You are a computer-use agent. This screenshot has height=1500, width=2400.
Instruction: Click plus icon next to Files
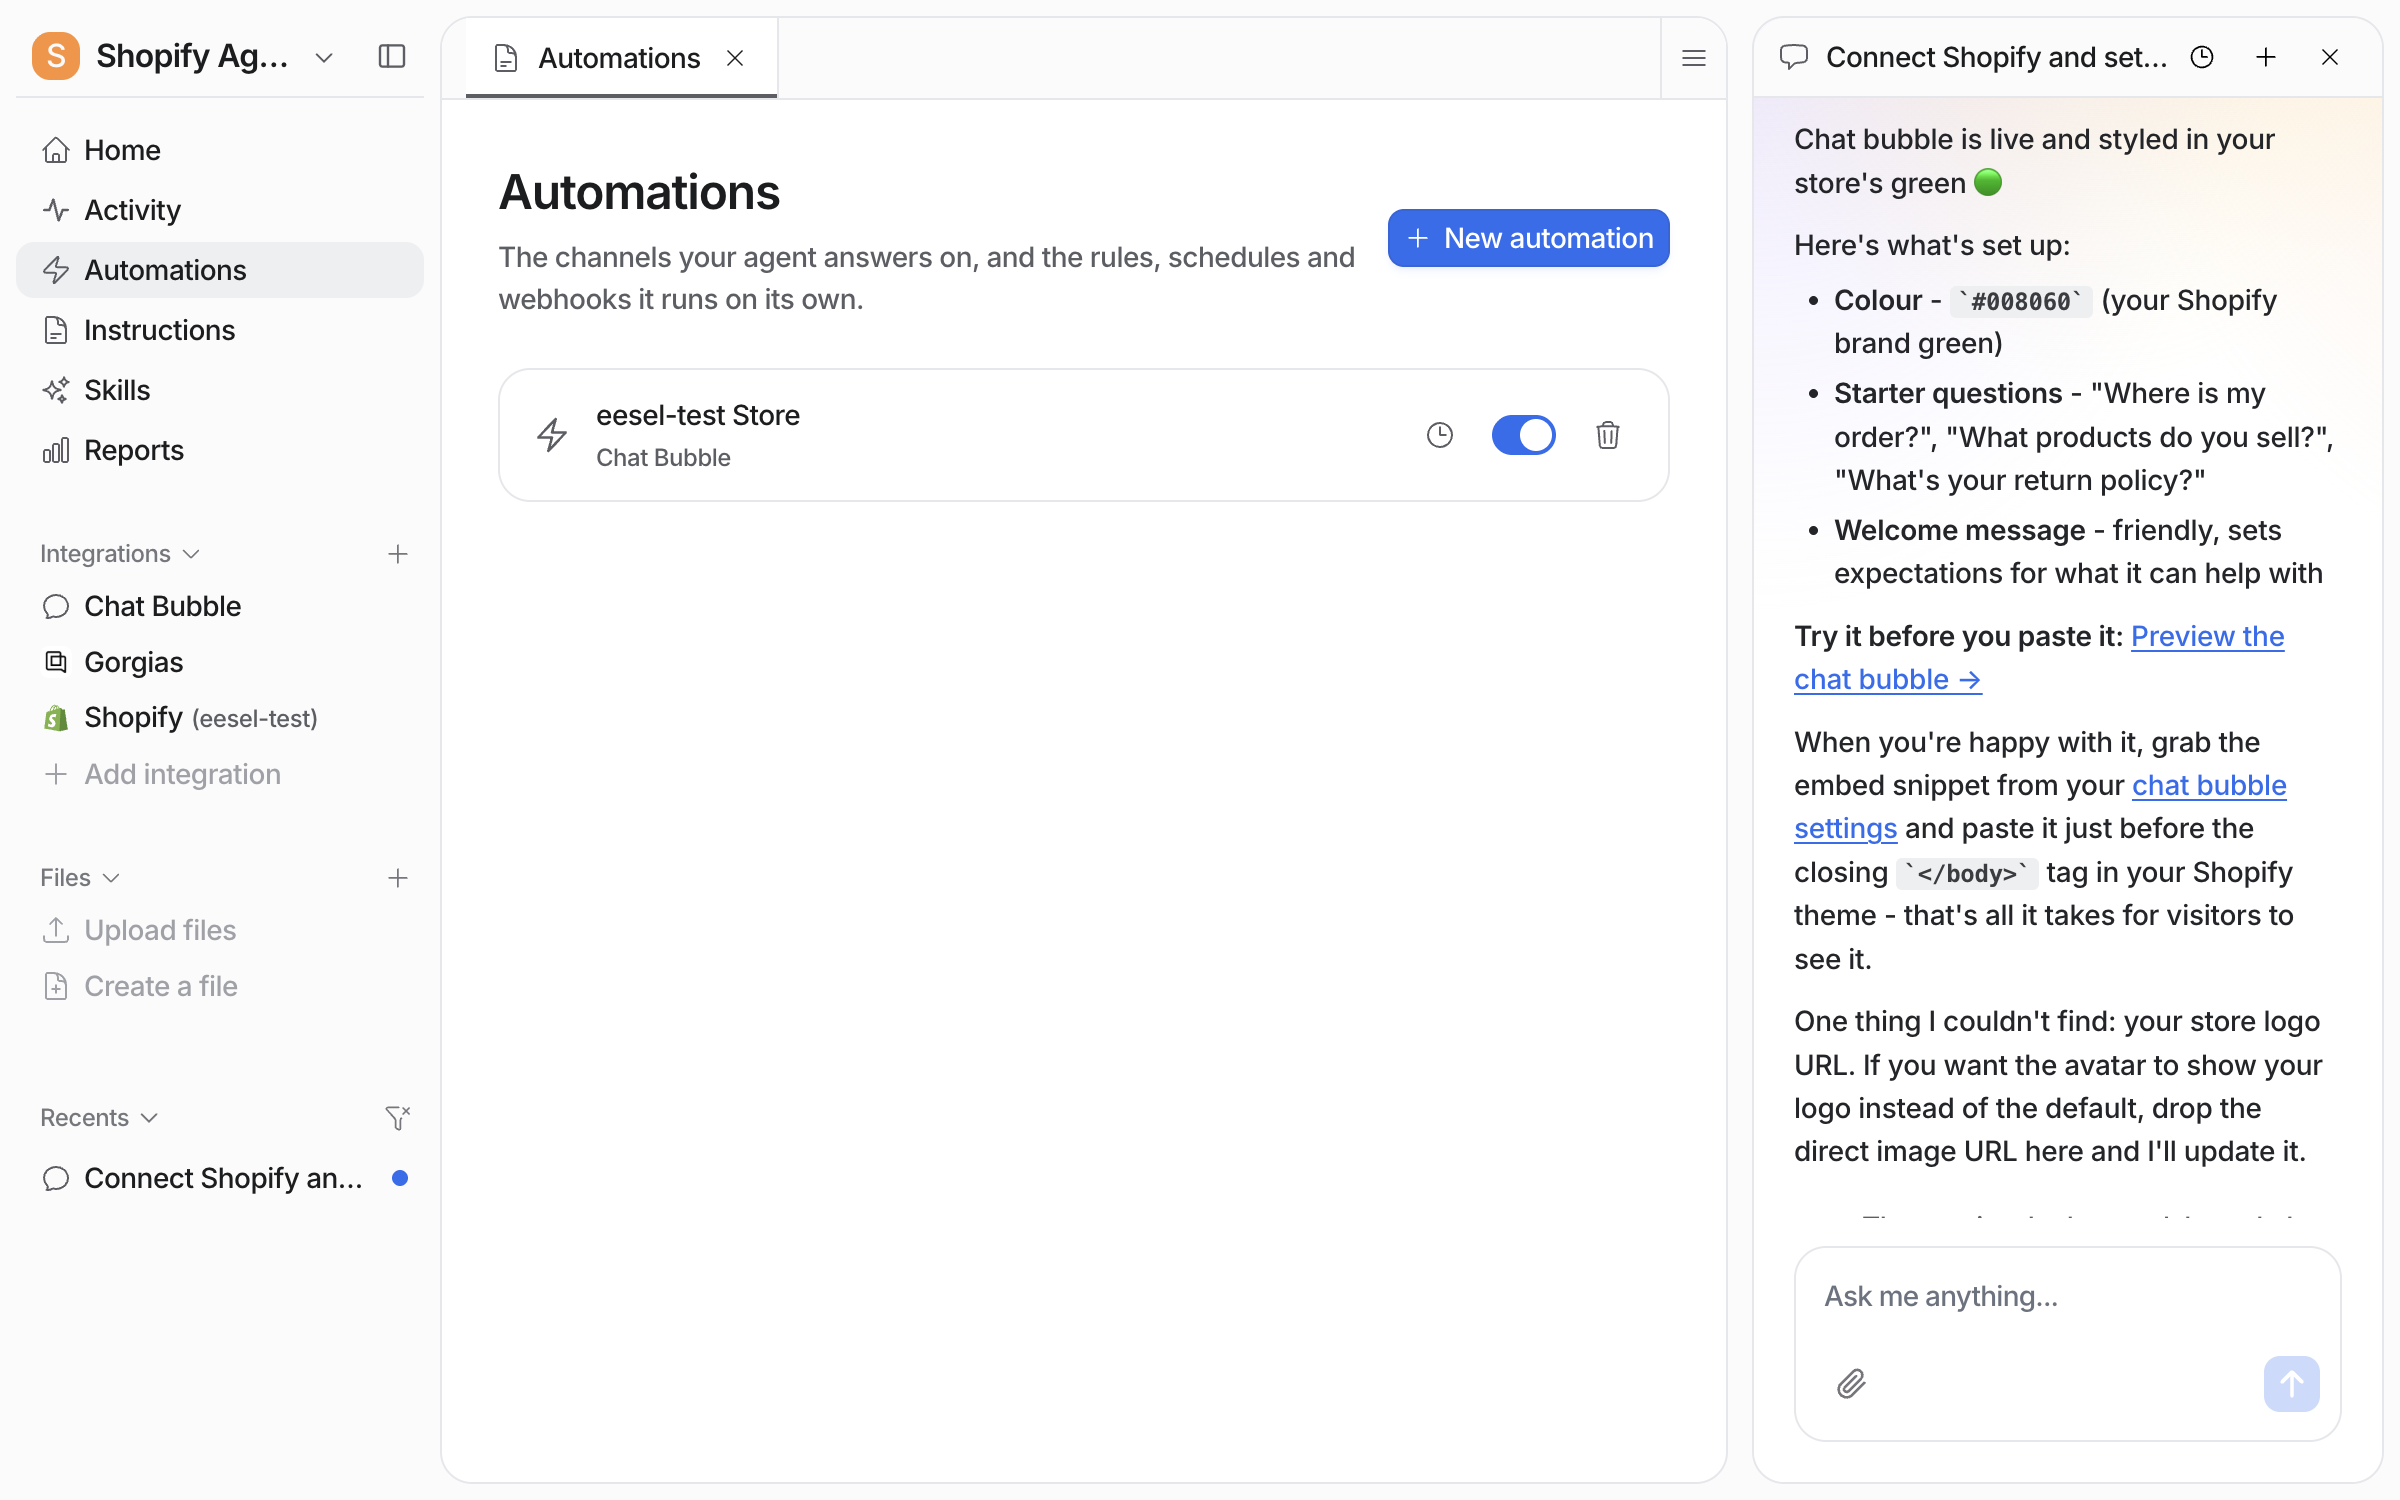click(x=398, y=878)
